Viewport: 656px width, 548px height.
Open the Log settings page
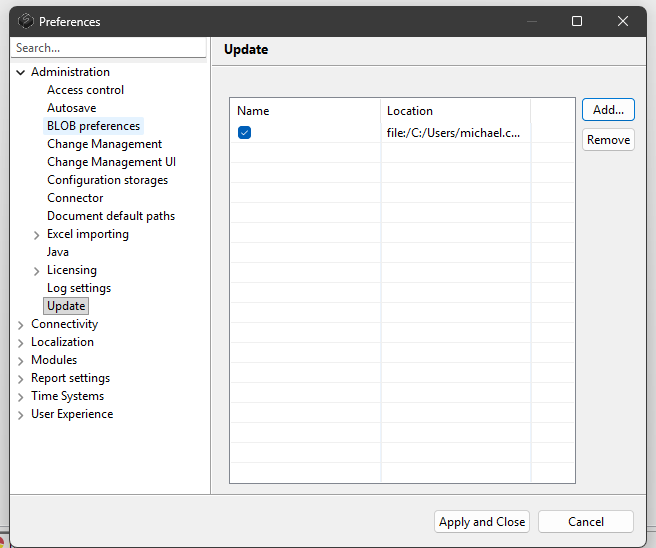pos(79,288)
